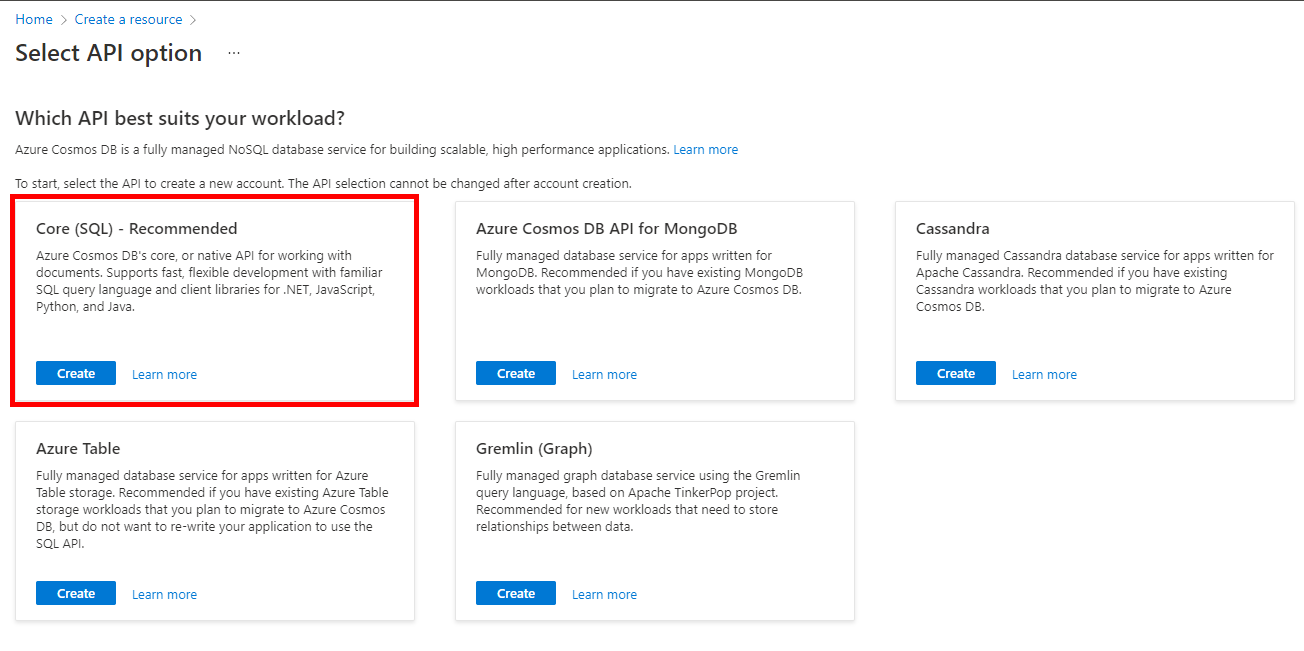Open the ellipsis menu beside Select API option

coord(233,52)
